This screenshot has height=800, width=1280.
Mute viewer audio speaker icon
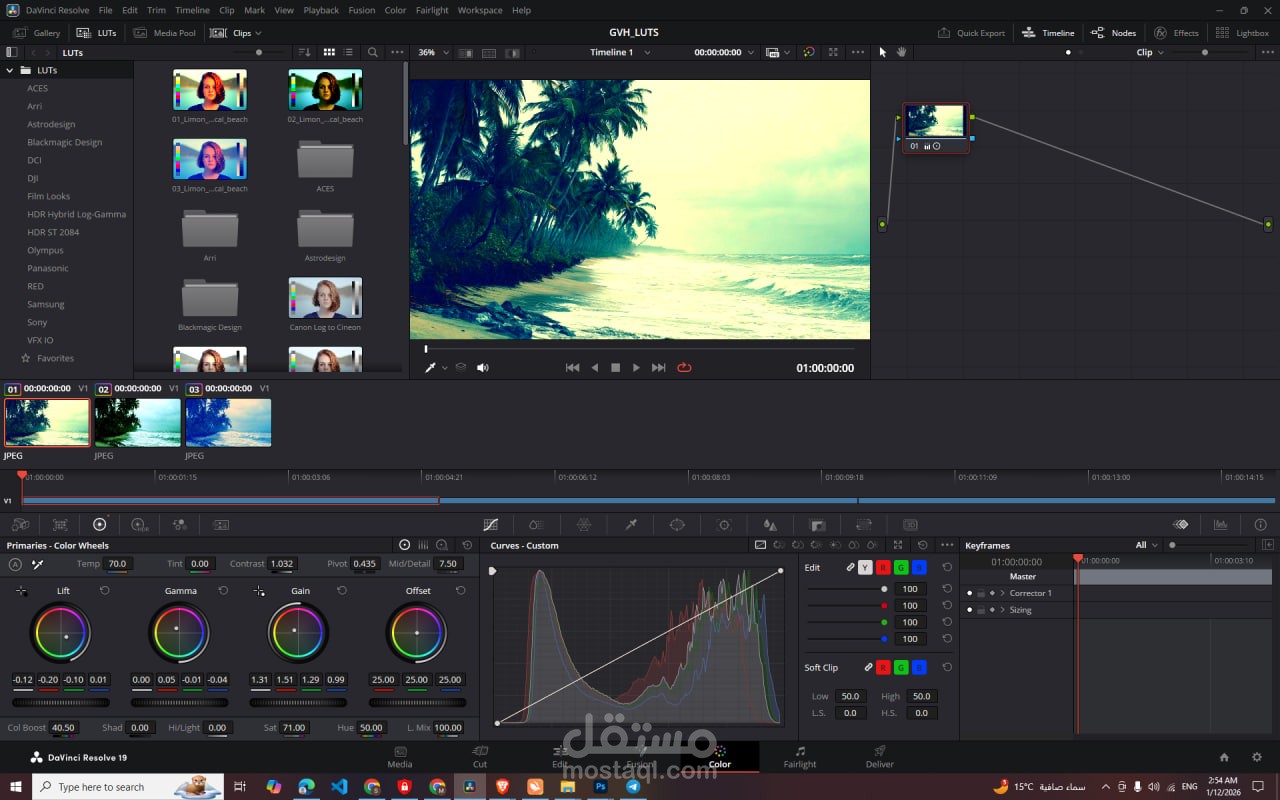coord(482,368)
